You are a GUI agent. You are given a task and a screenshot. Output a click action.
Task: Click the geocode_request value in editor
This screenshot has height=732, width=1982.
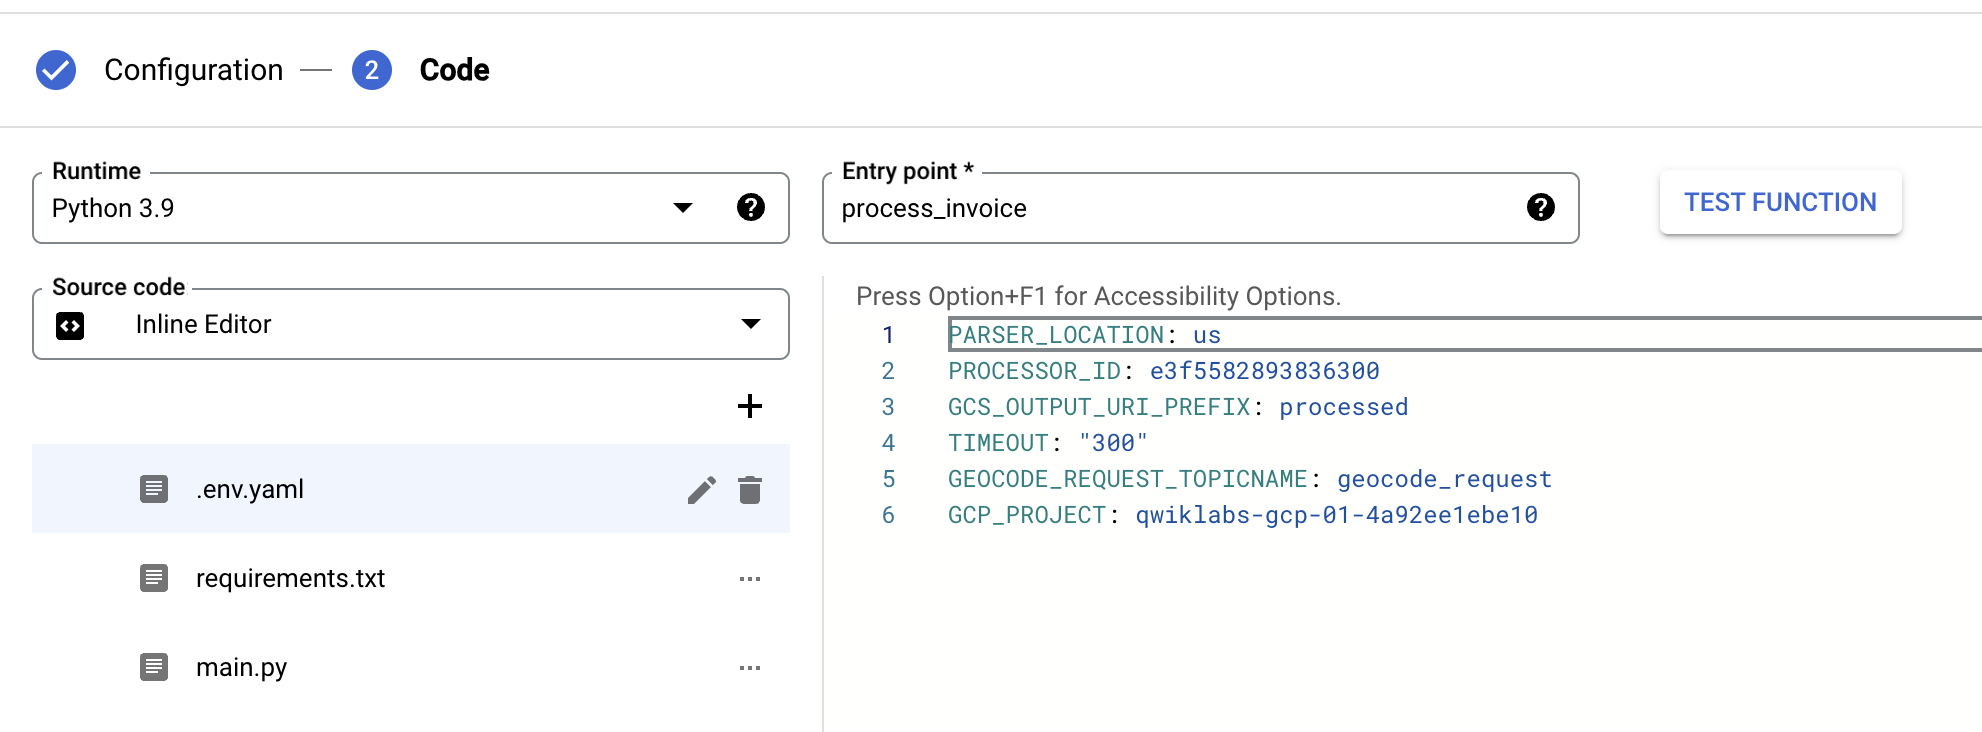click(1444, 479)
